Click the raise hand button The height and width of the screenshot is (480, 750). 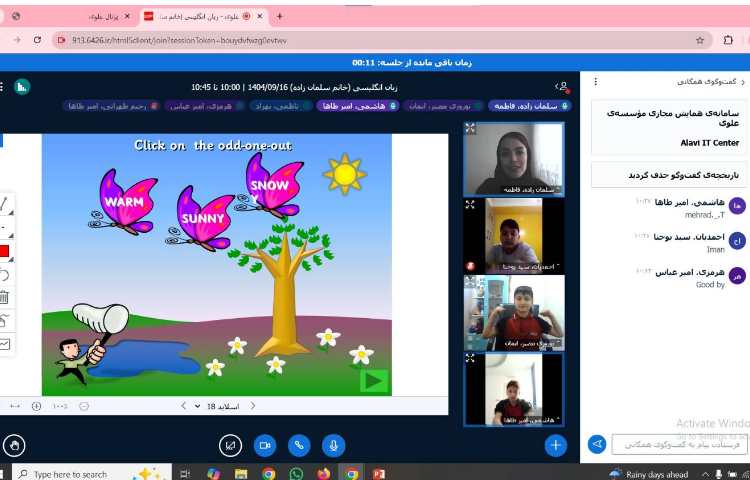(x=14, y=446)
